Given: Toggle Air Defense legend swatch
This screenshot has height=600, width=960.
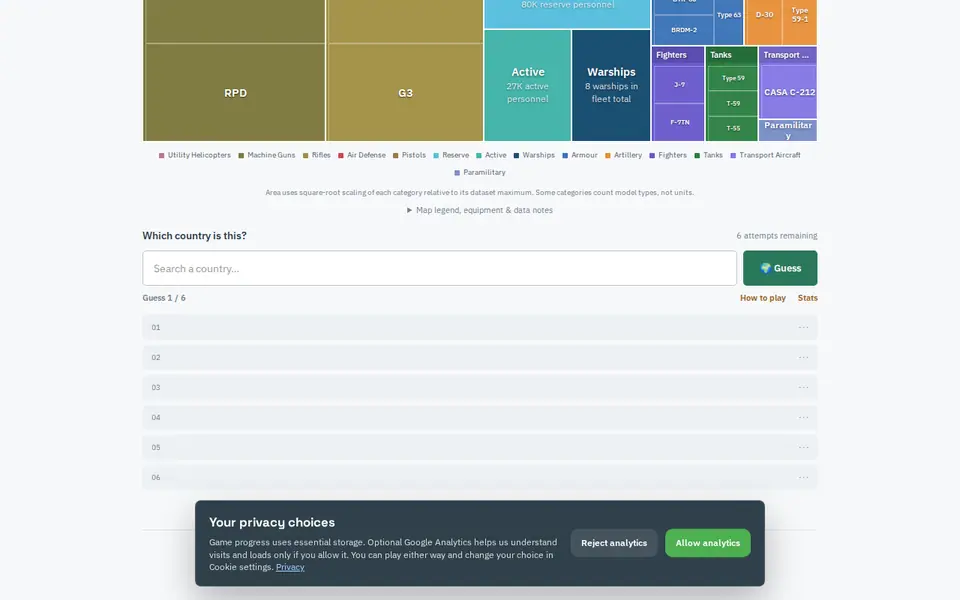Looking at the screenshot, I should pos(341,156).
